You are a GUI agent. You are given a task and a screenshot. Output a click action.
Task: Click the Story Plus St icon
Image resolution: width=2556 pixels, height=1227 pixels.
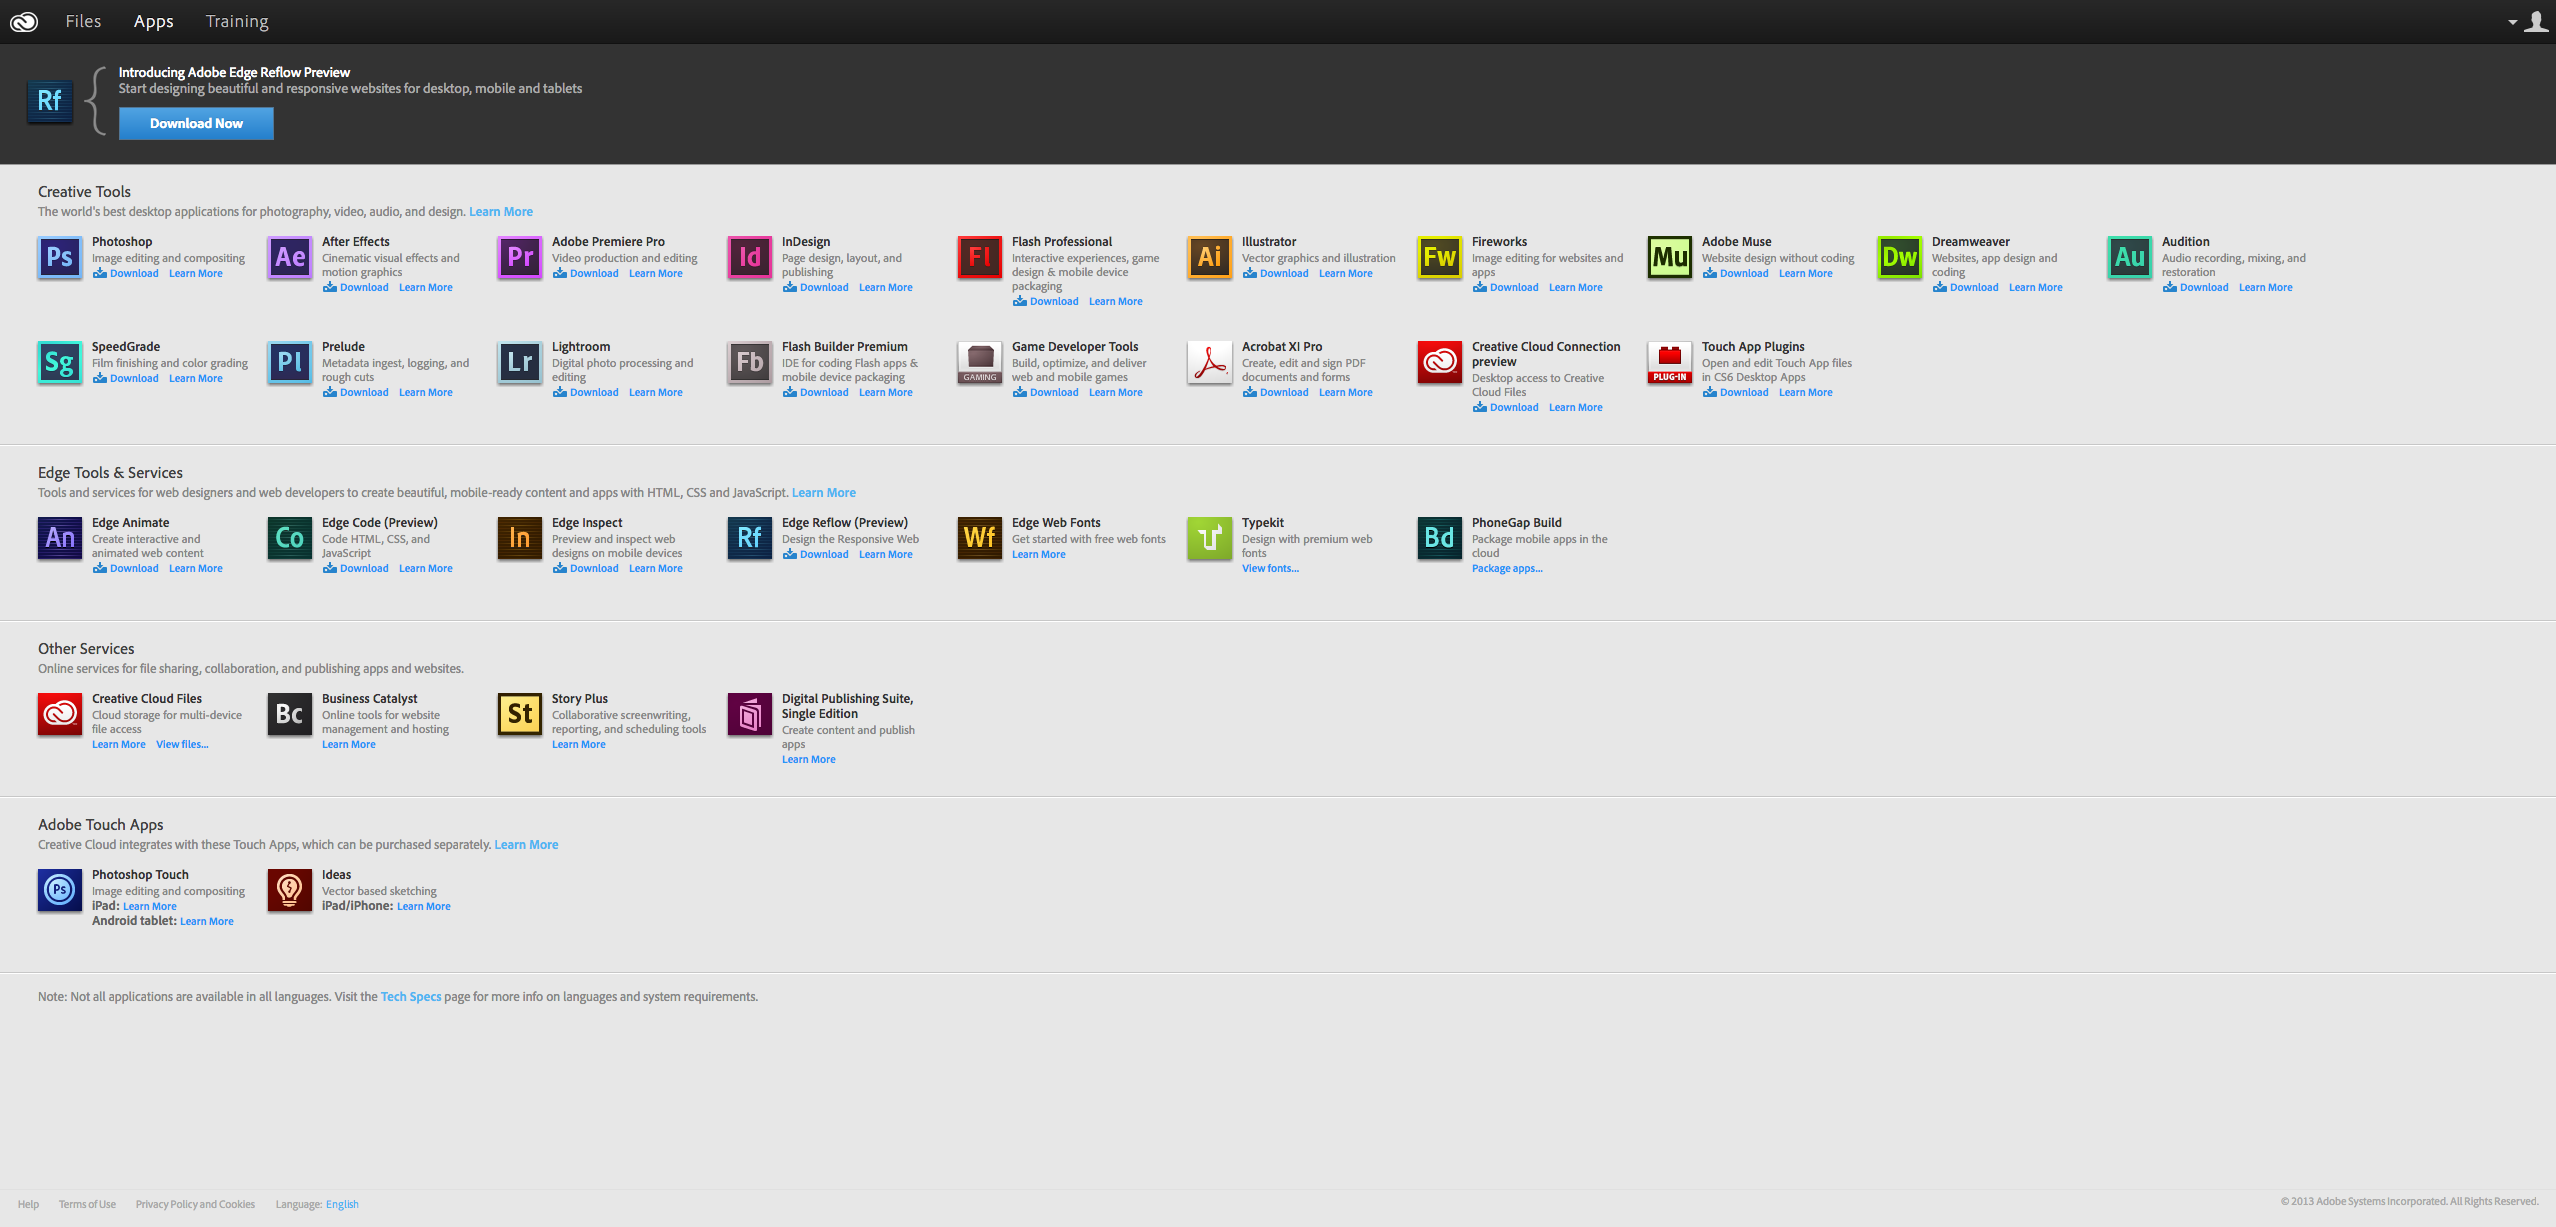click(x=520, y=715)
